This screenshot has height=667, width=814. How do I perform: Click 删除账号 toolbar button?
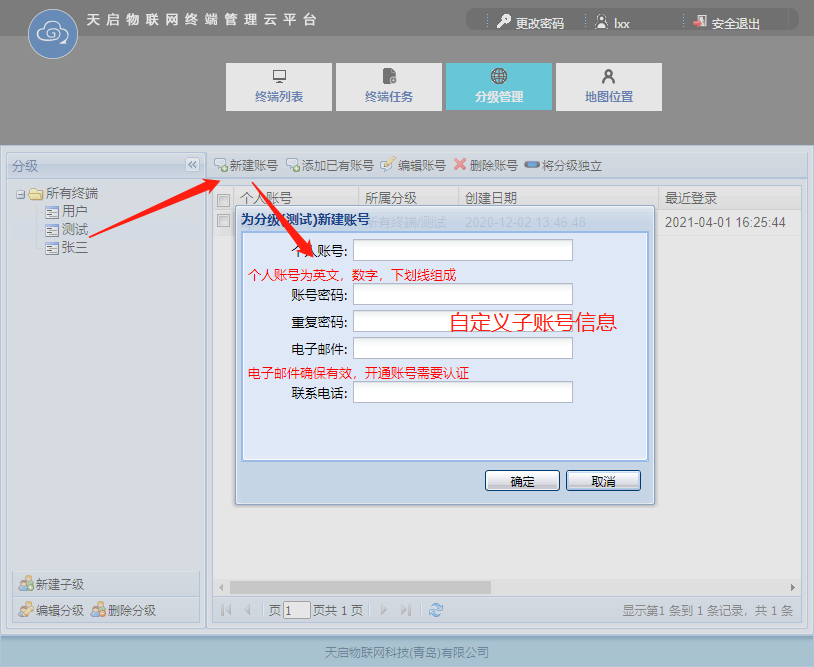486,166
